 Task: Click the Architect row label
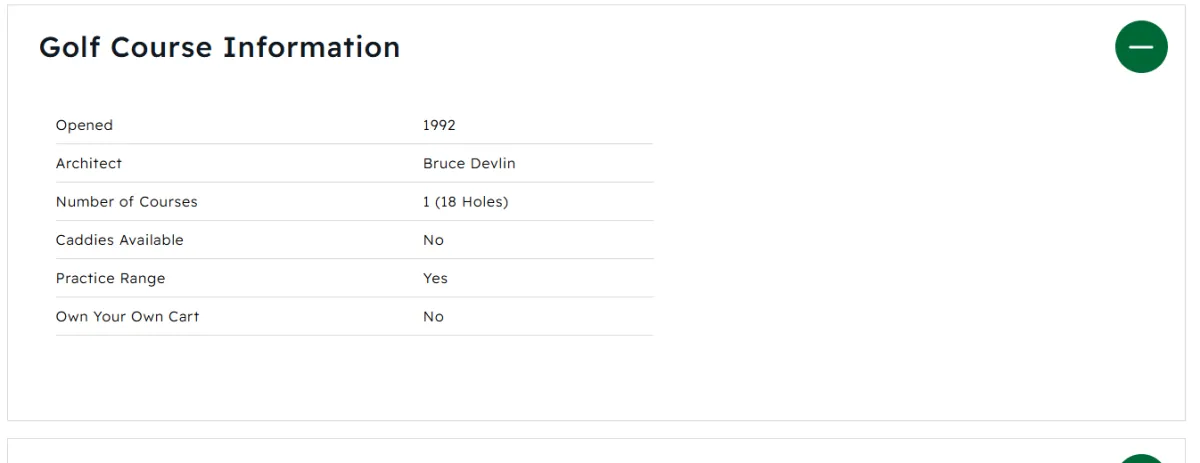tap(89, 163)
